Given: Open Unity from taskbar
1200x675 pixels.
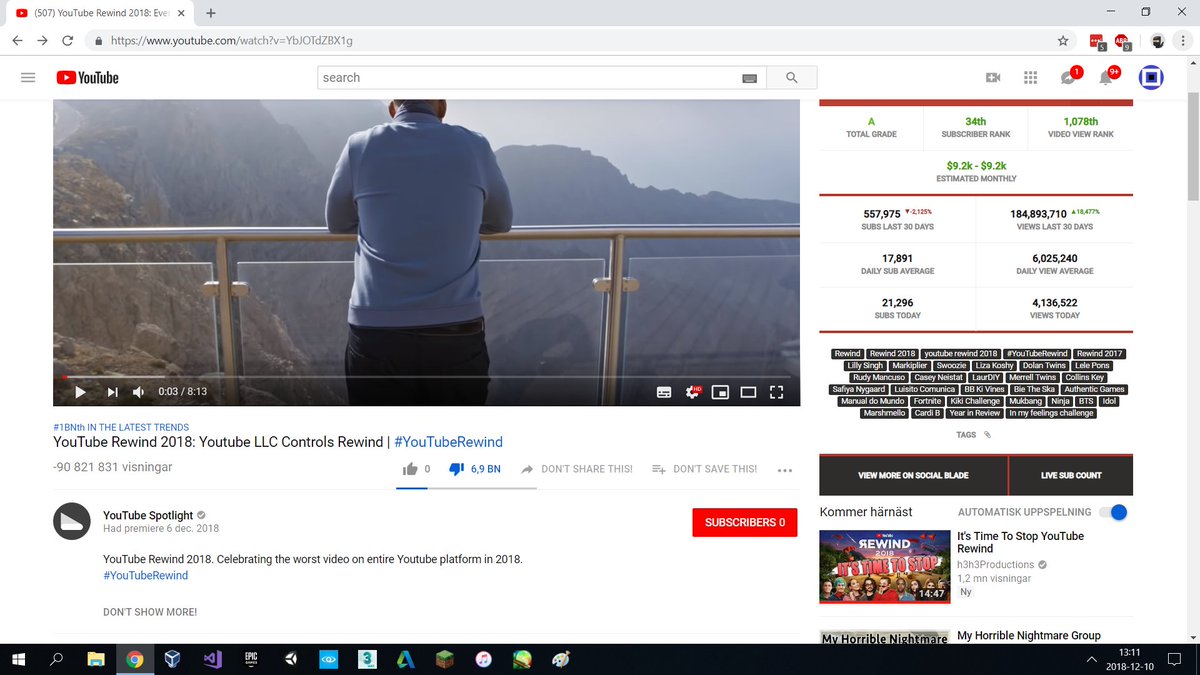Looking at the screenshot, I should pyautogui.click(x=290, y=659).
